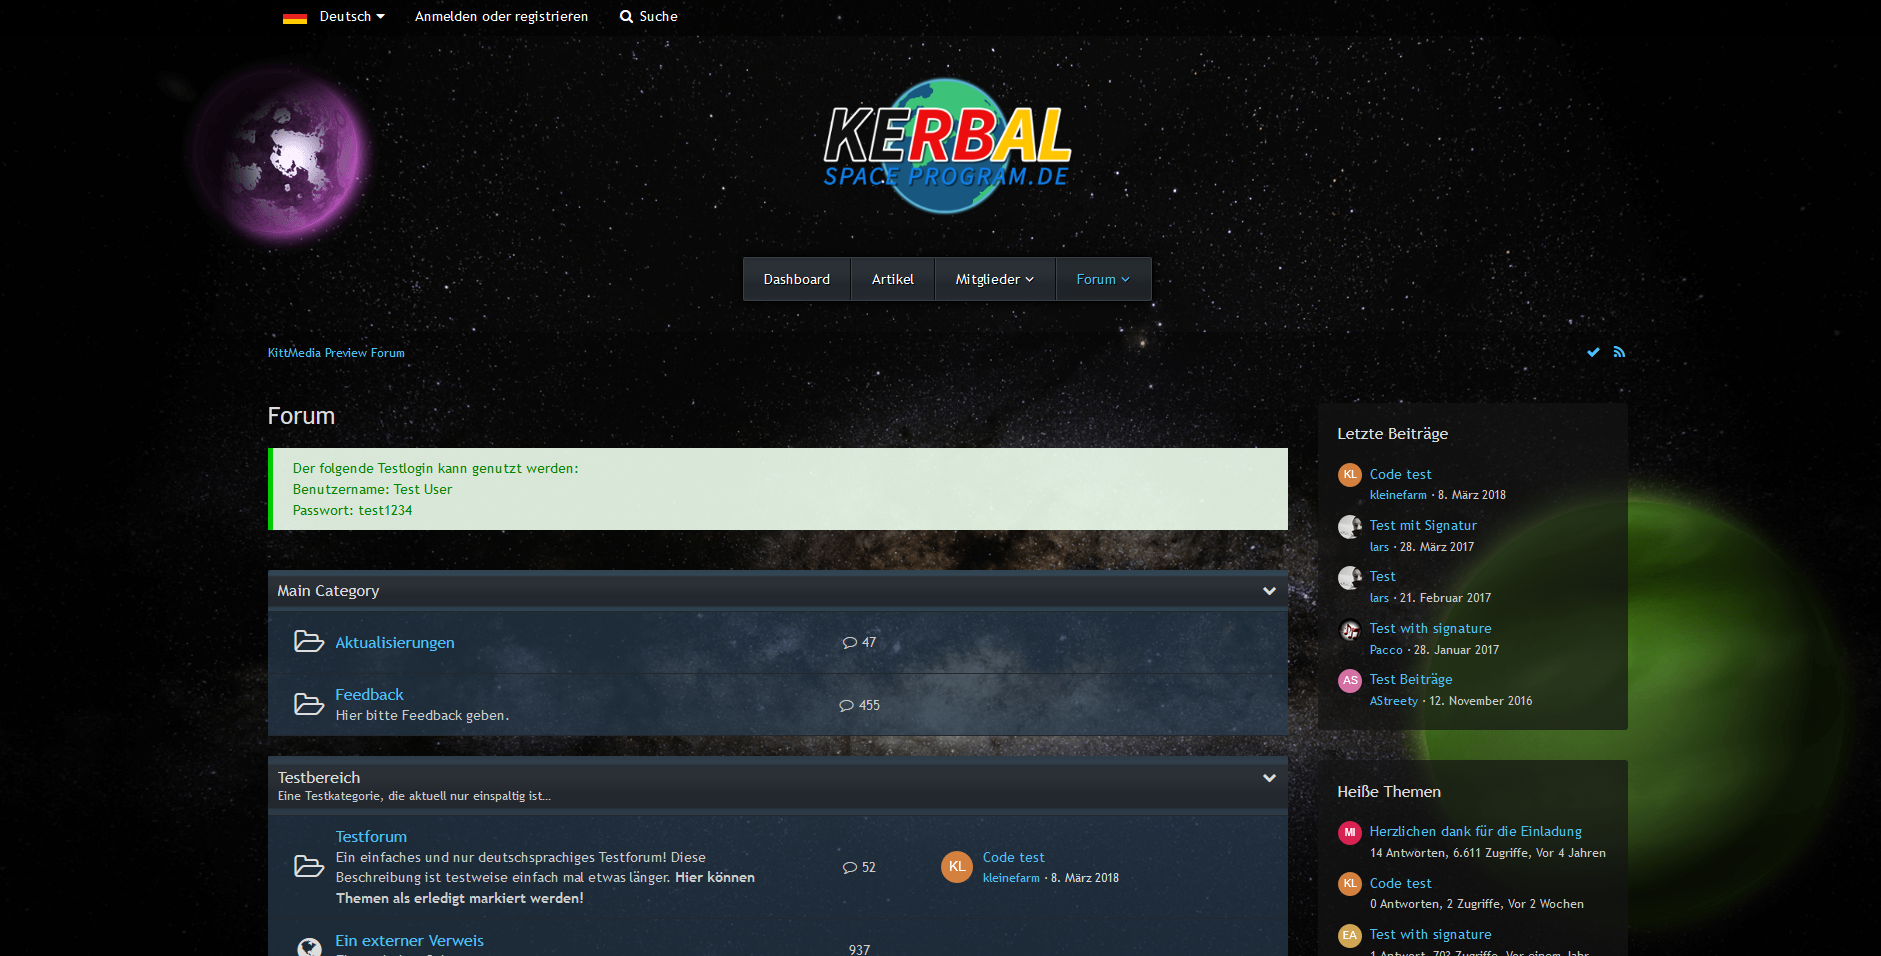
Task: Open the Forum navigation menu
Action: point(1102,280)
